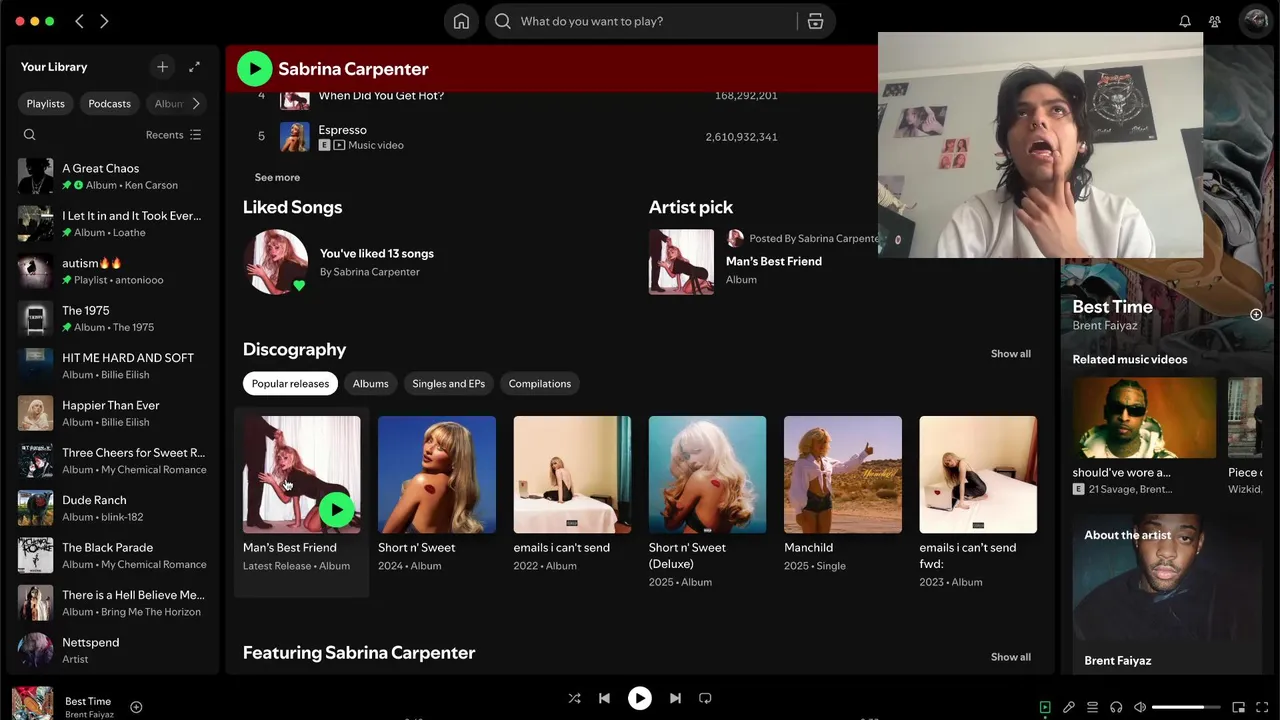1280x720 pixels.
Task: Toggle repeat in player bar
Action: 705,698
